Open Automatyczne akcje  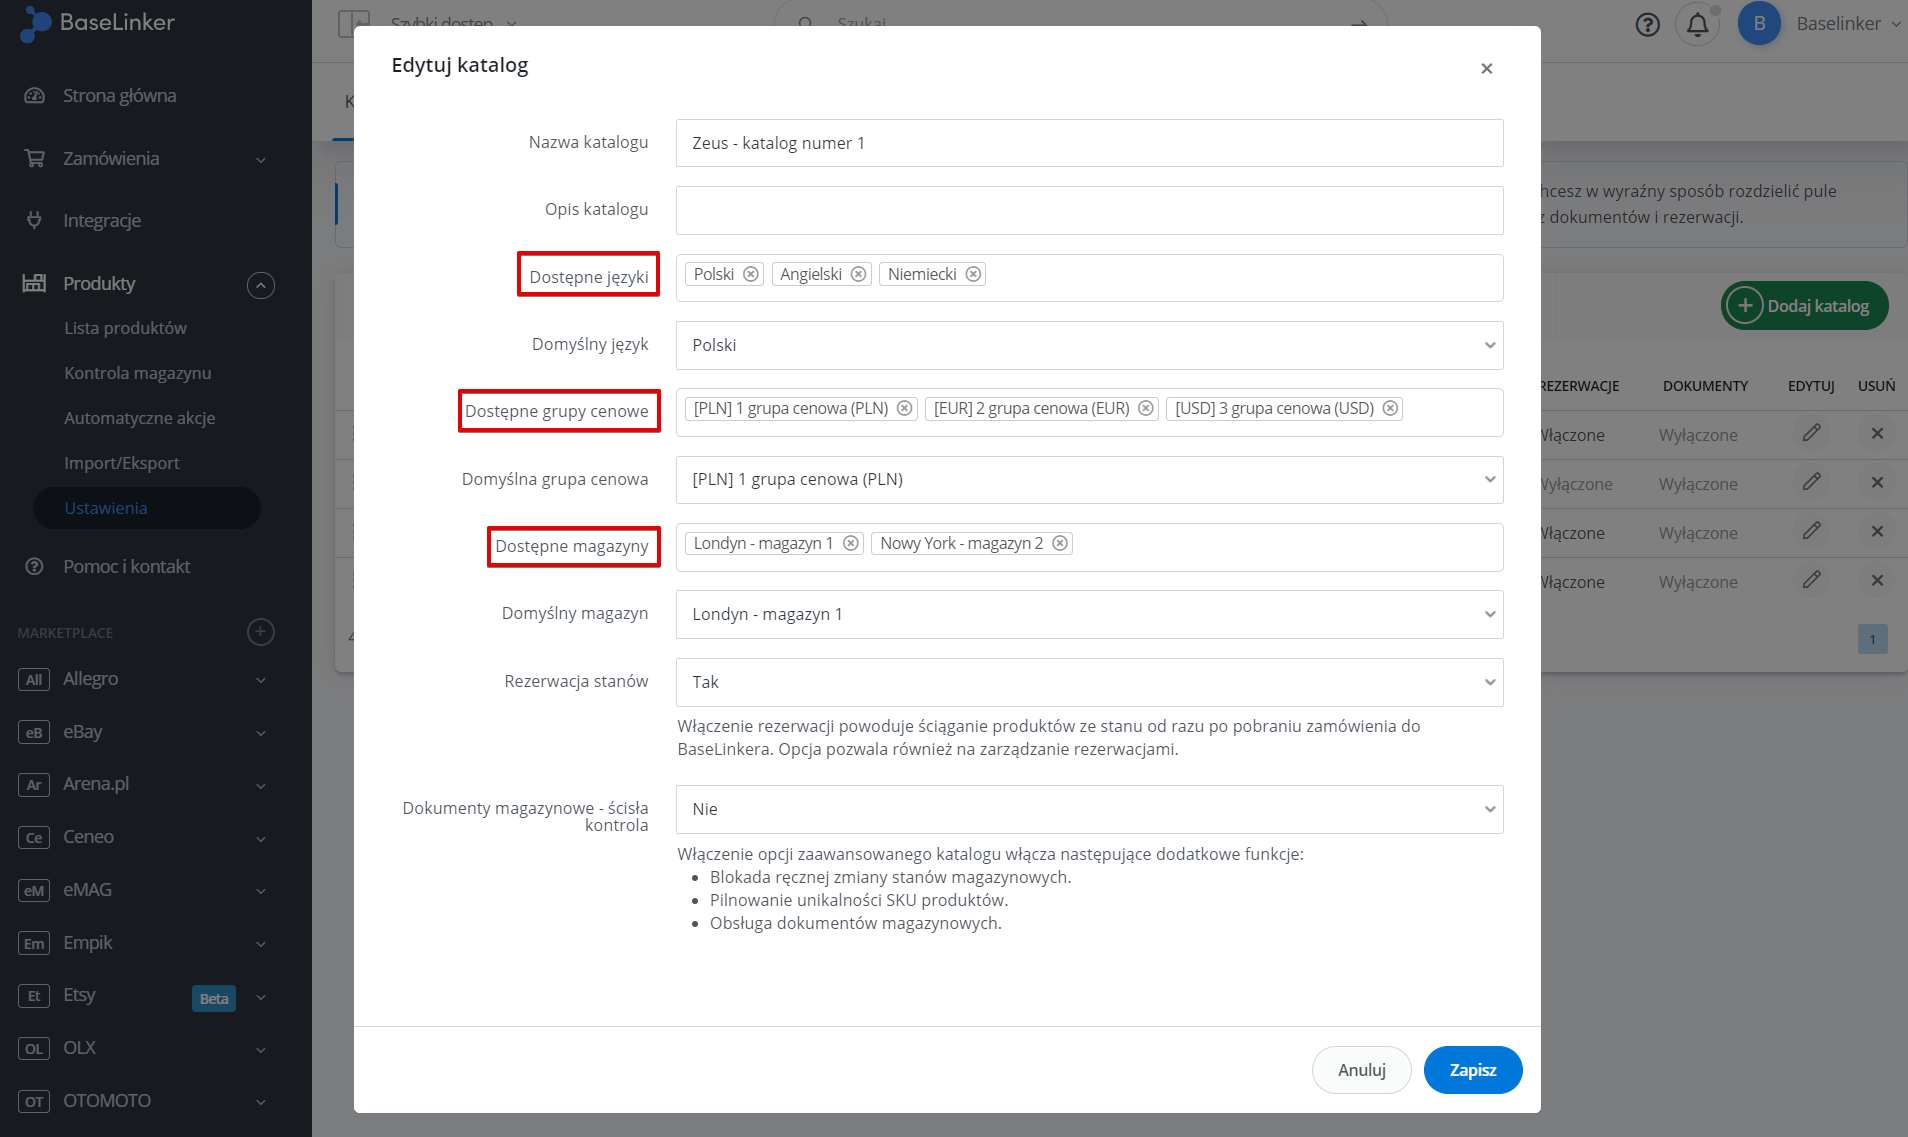[139, 418]
